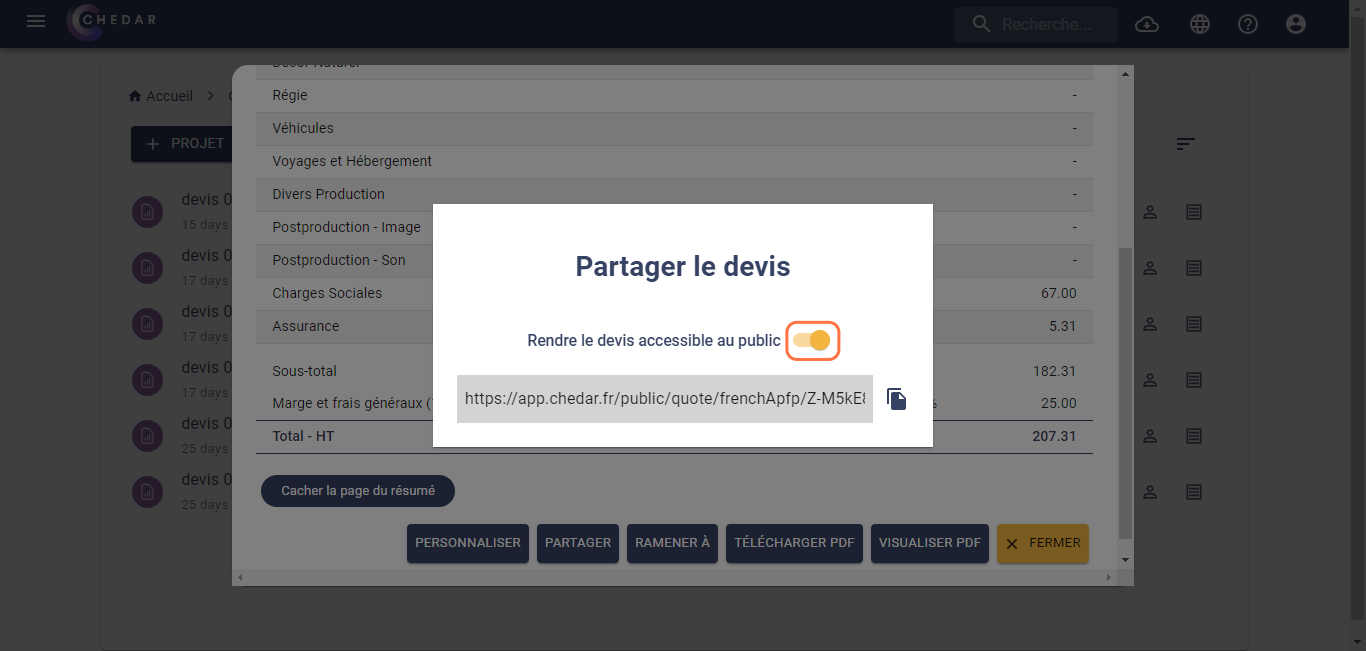Open the language globe icon
1366x651 pixels.
(1200, 24)
